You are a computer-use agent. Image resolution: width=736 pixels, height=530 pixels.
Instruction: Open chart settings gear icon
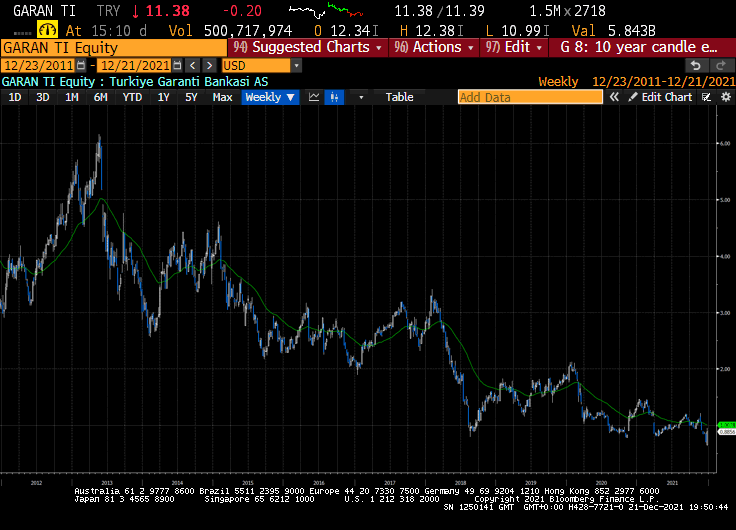(726, 97)
